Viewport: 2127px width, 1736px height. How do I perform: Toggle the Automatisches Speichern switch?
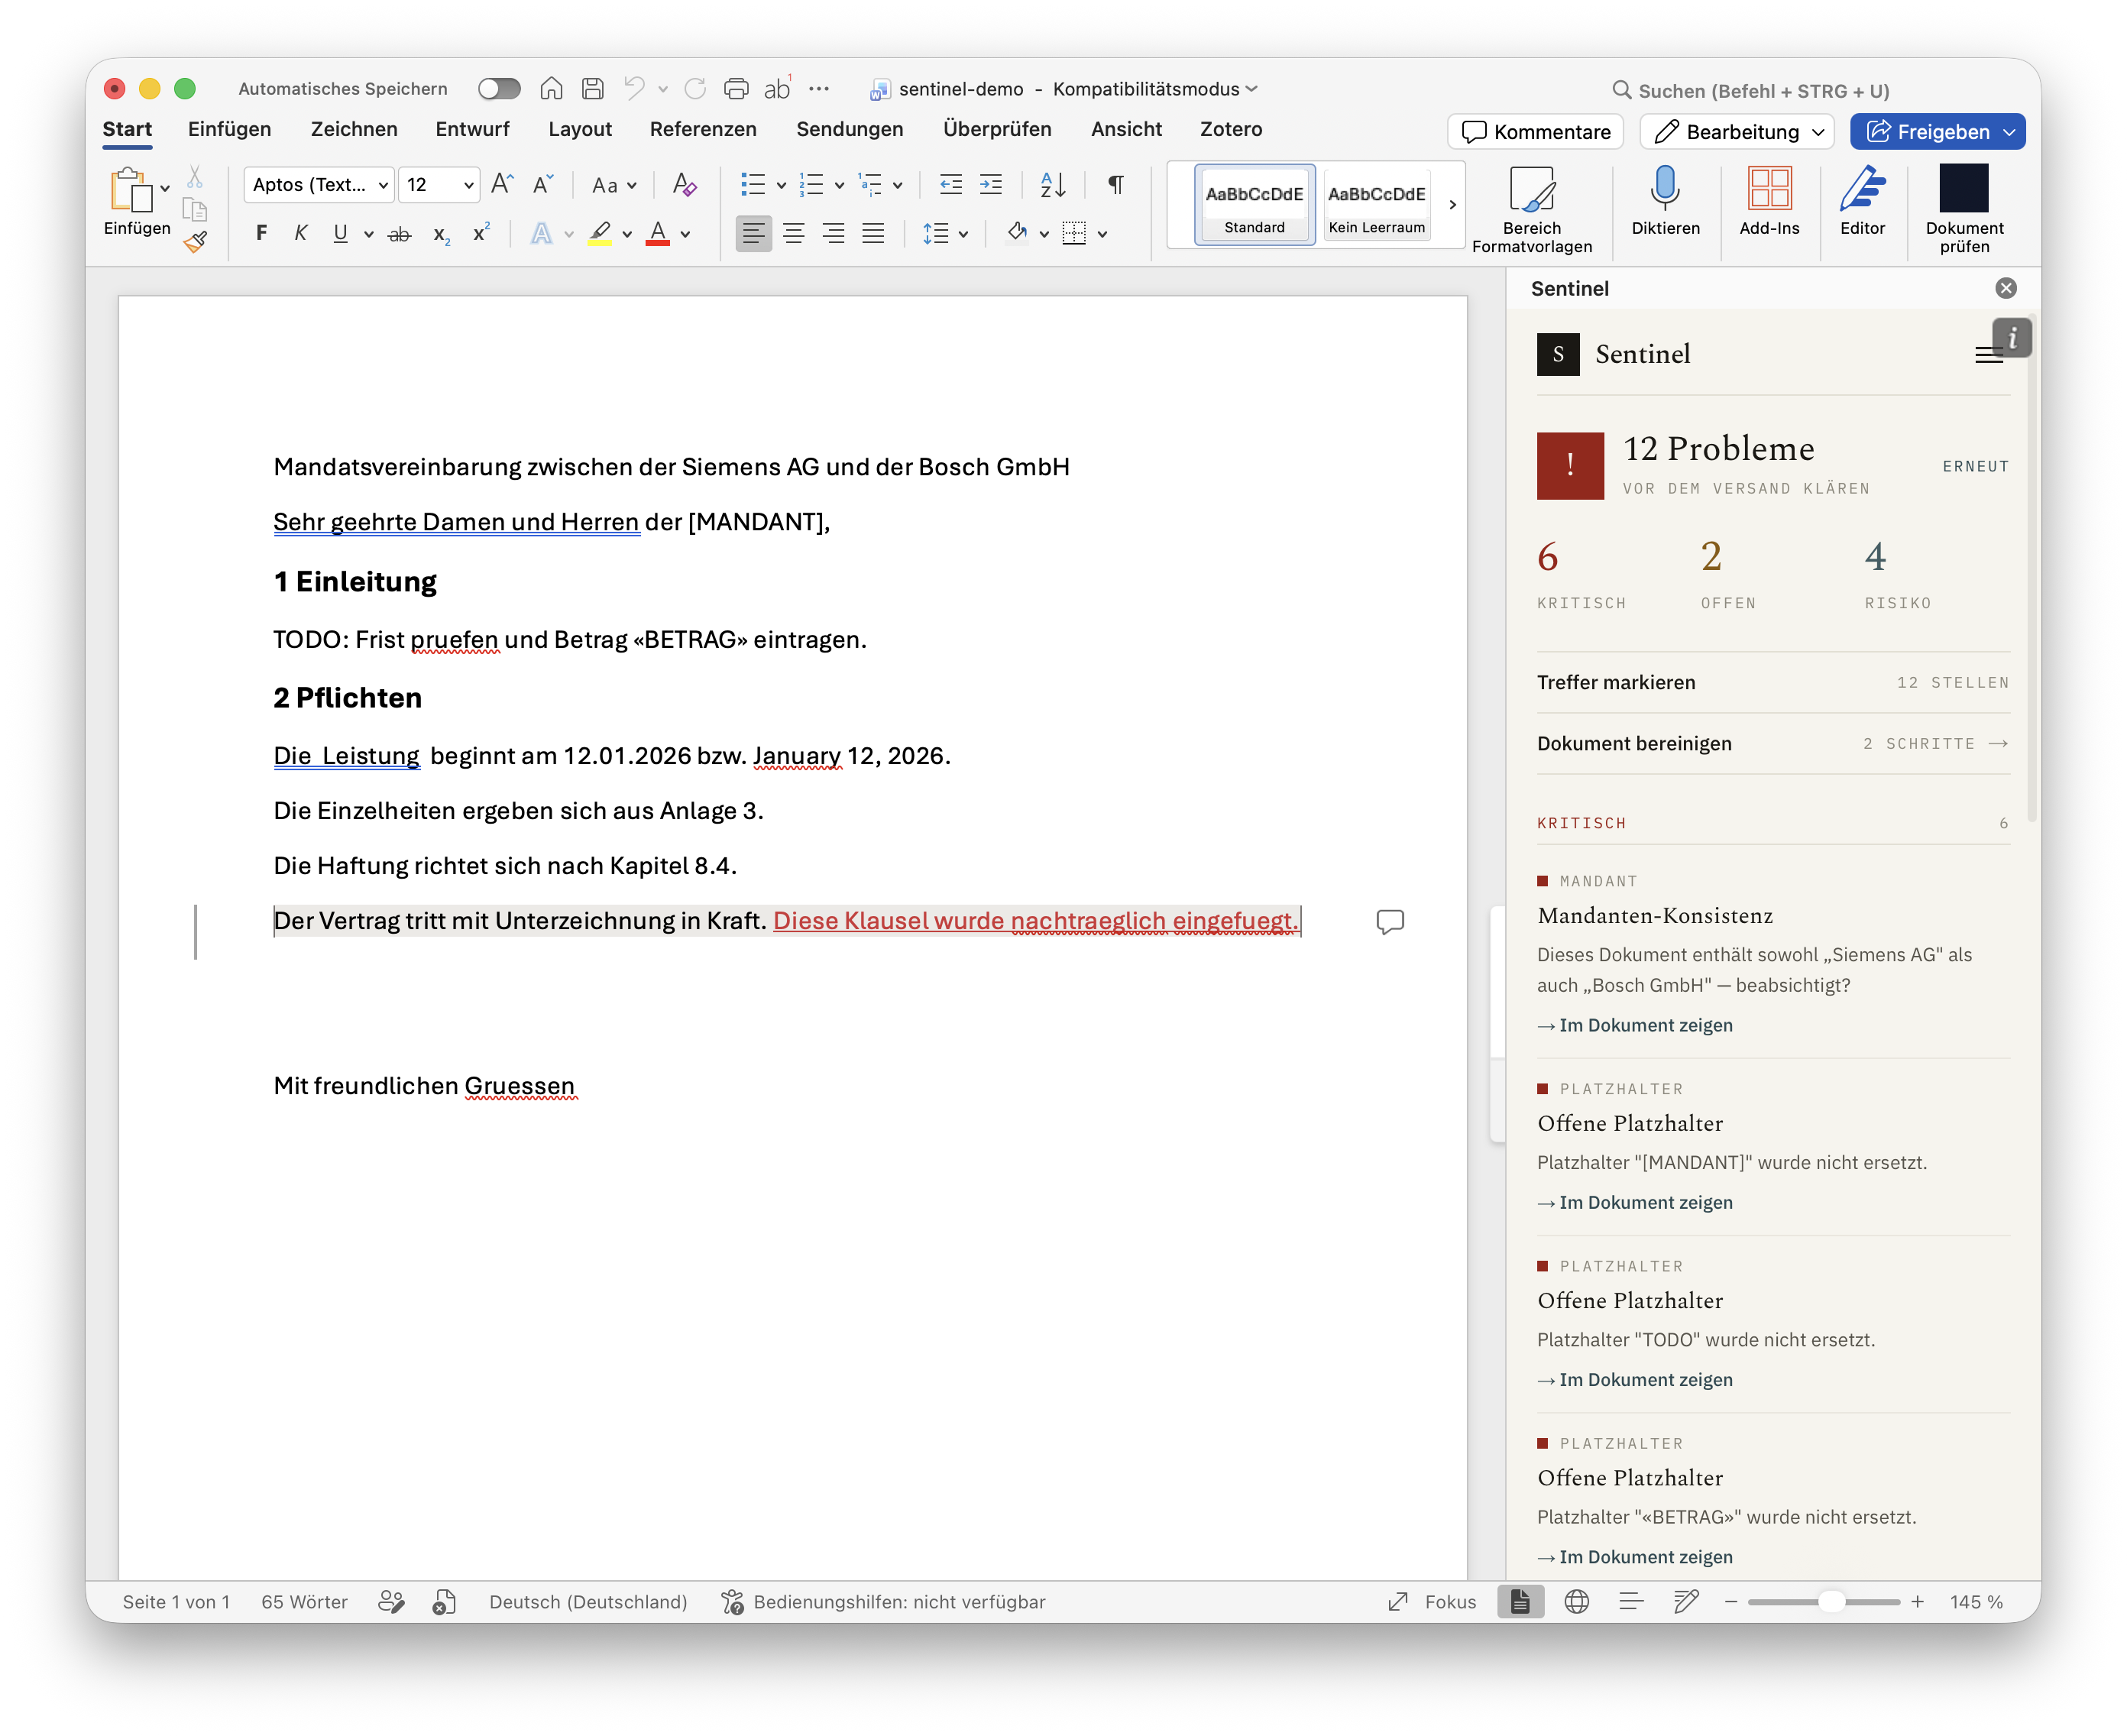click(499, 89)
